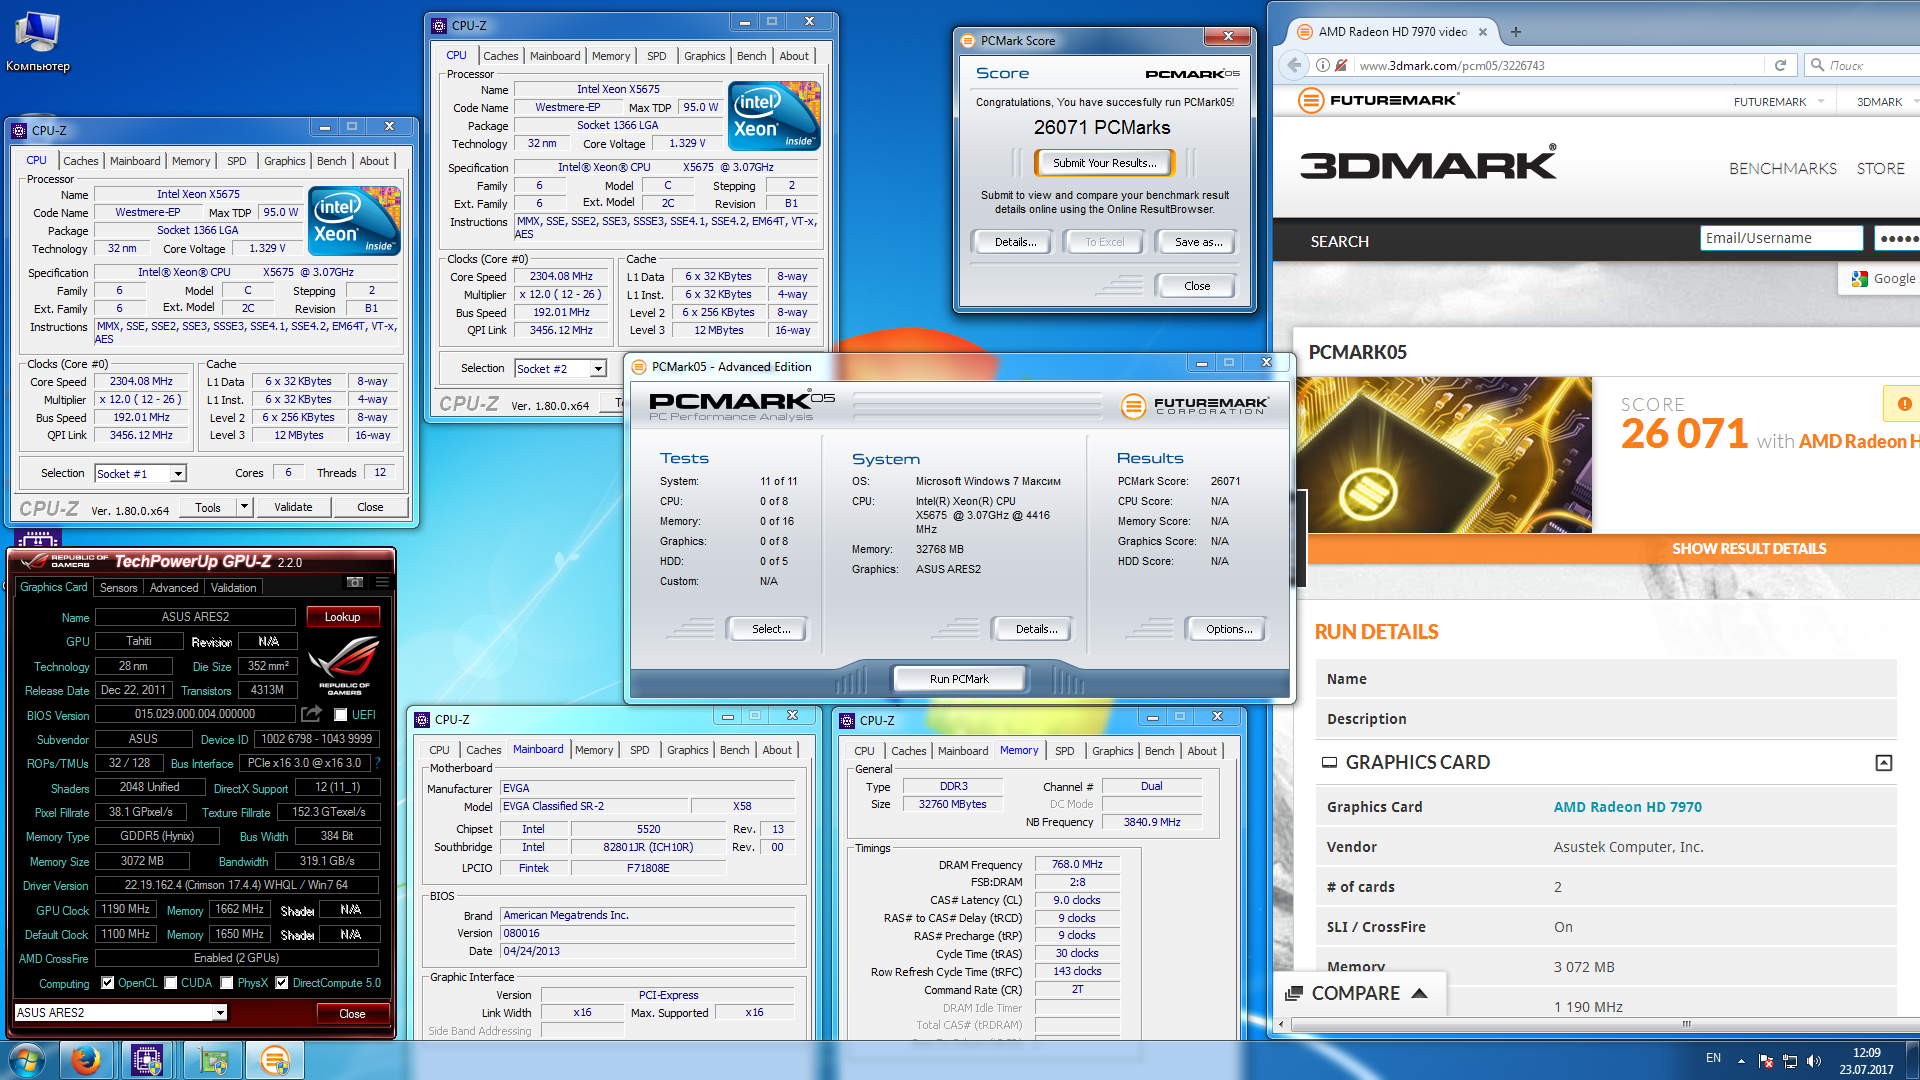
Task: Click Futuremark PCMark icon in the taskbar
Action: coord(274,1060)
